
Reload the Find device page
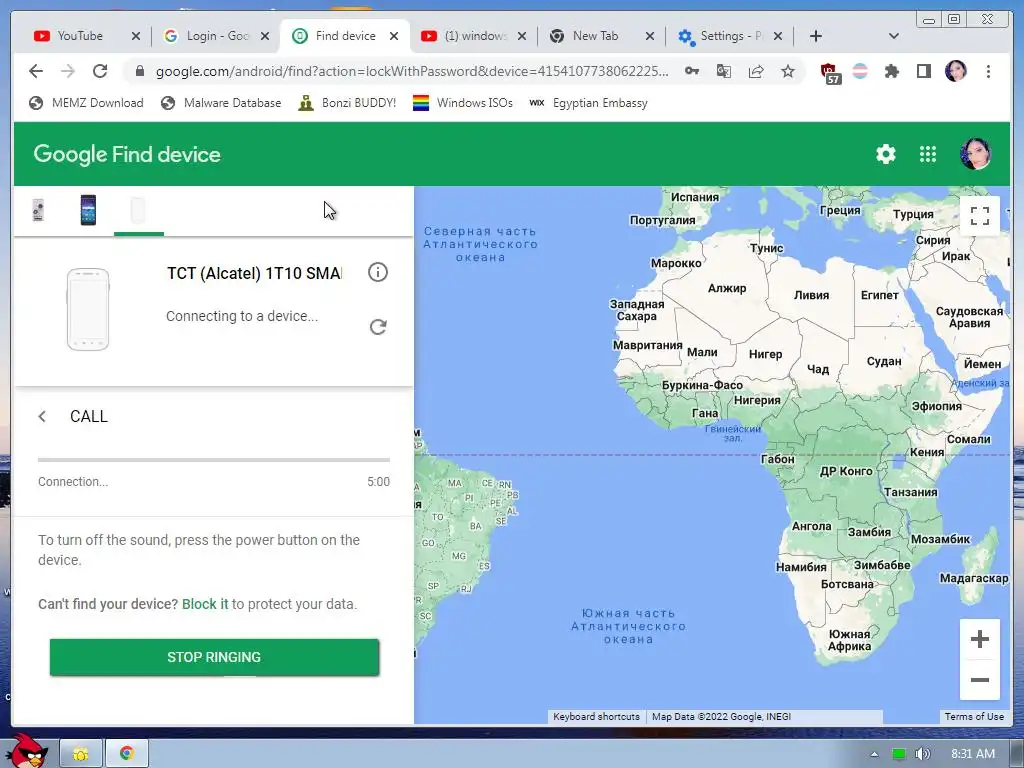pyautogui.click(x=100, y=71)
